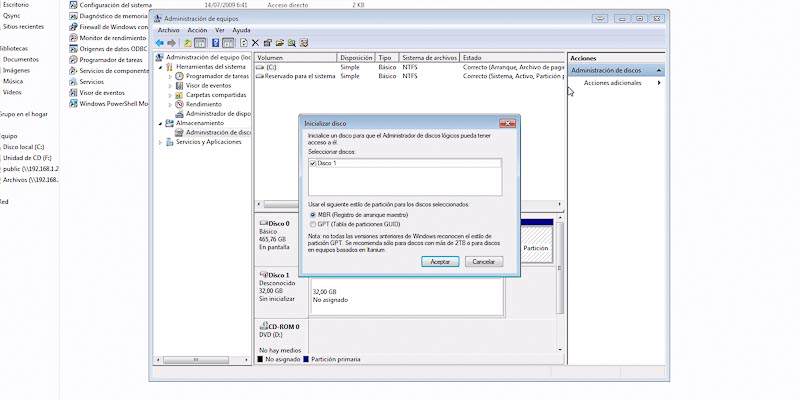800x400 pixels.
Task: Collapse Almacenamiento tree node
Action: (160, 123)
